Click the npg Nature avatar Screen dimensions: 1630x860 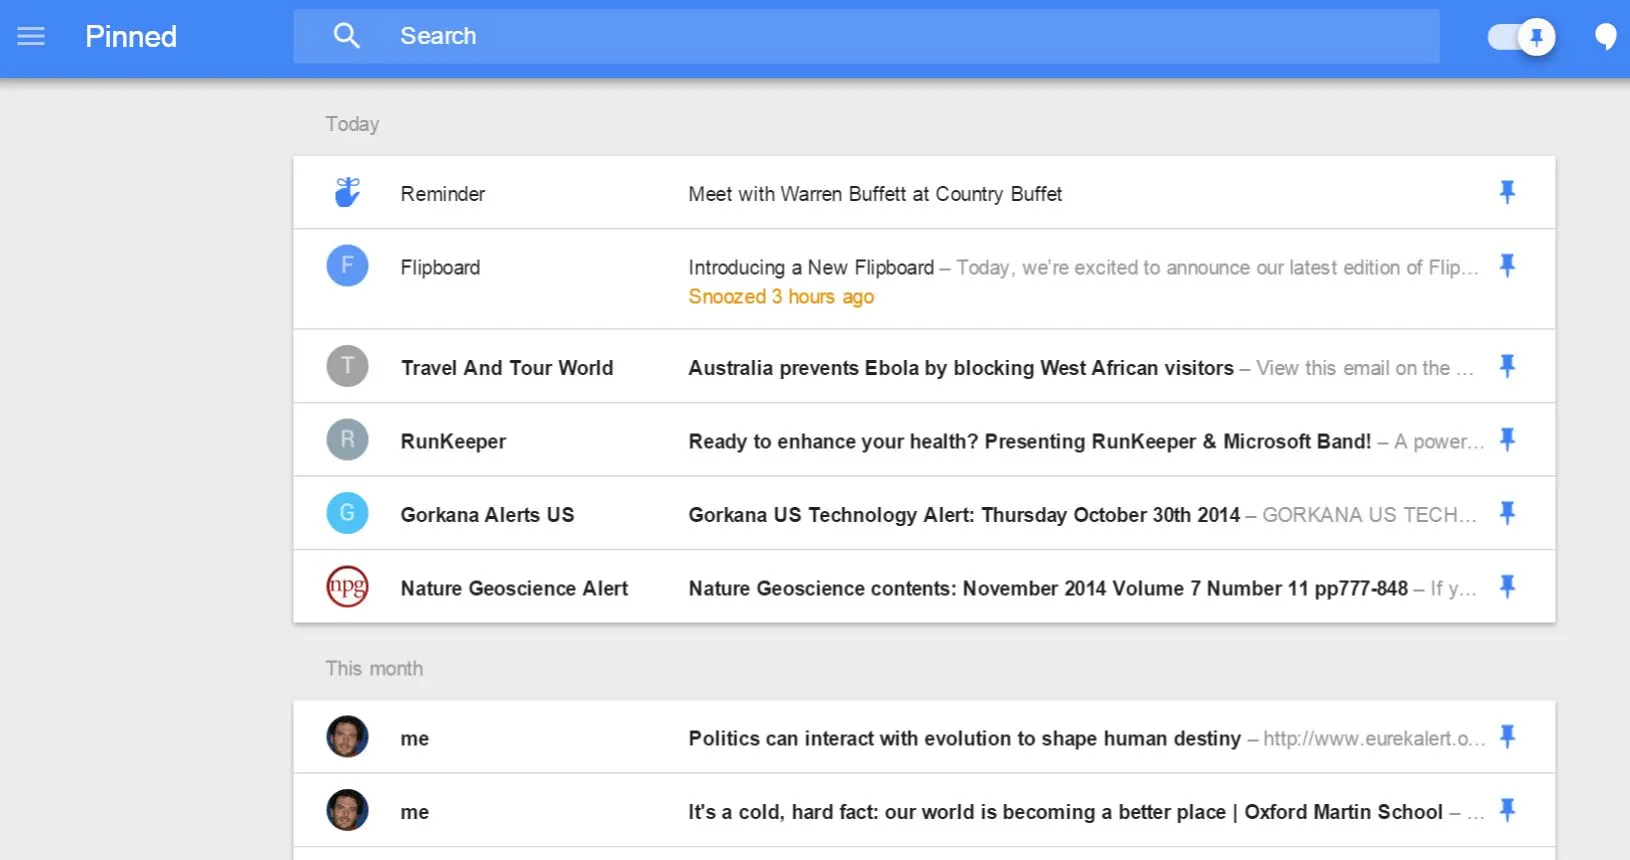click(x=347, y=586)
